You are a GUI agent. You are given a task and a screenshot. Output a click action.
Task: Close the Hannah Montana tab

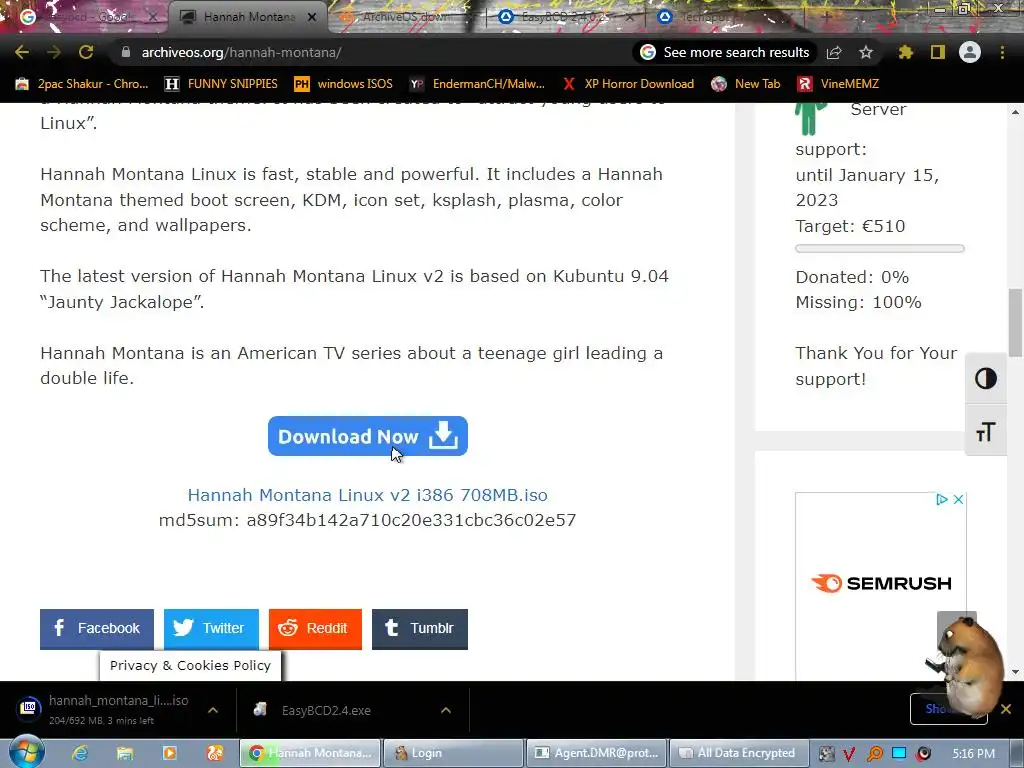tap(312, 17)
